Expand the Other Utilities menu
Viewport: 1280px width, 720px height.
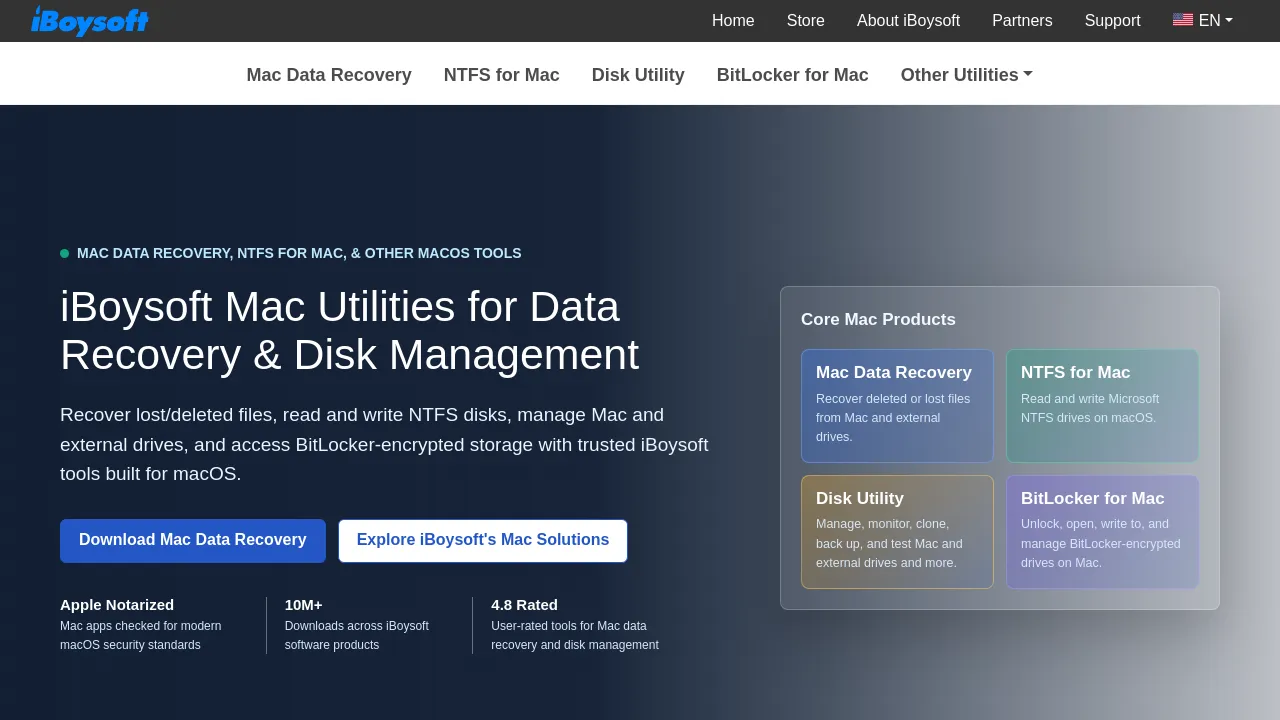(966, 75)
